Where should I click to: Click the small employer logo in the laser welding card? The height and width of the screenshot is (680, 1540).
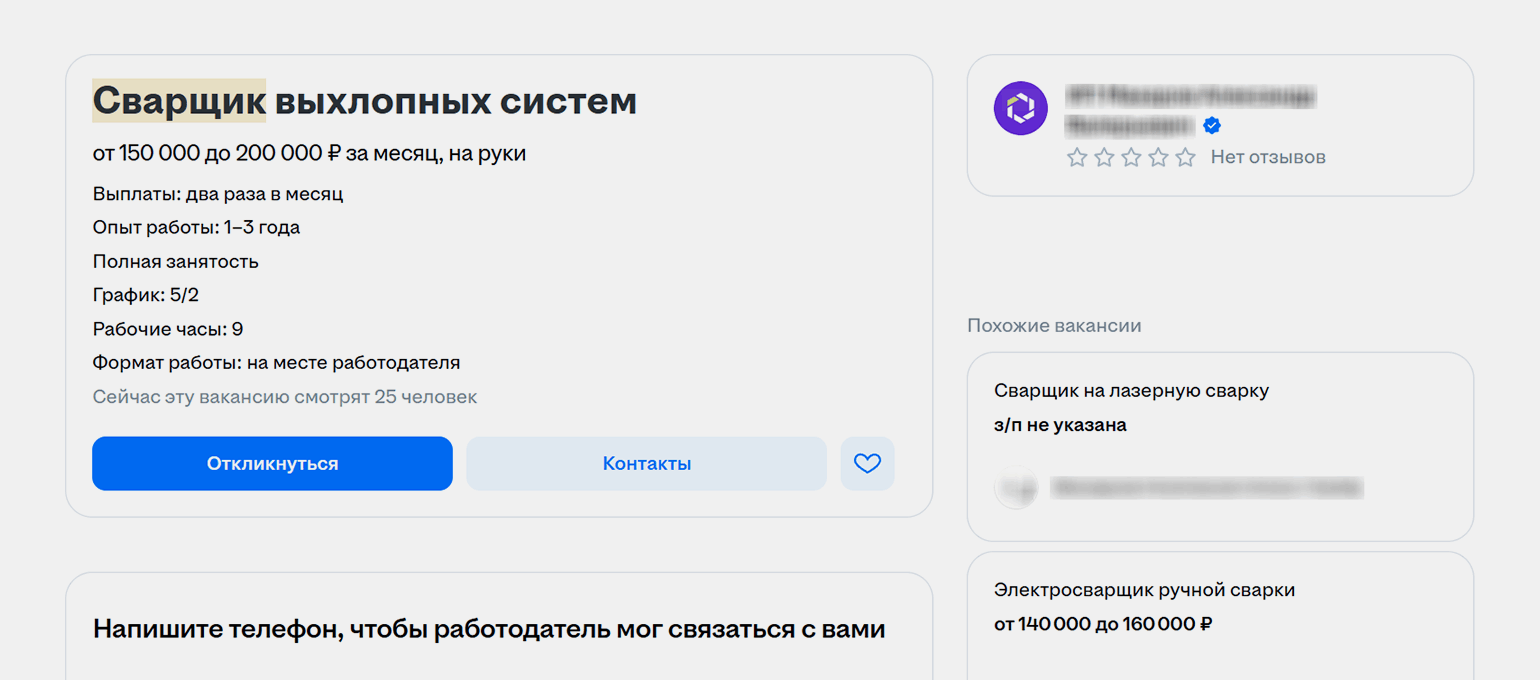pyautogui.click(x=1015, y=488)
